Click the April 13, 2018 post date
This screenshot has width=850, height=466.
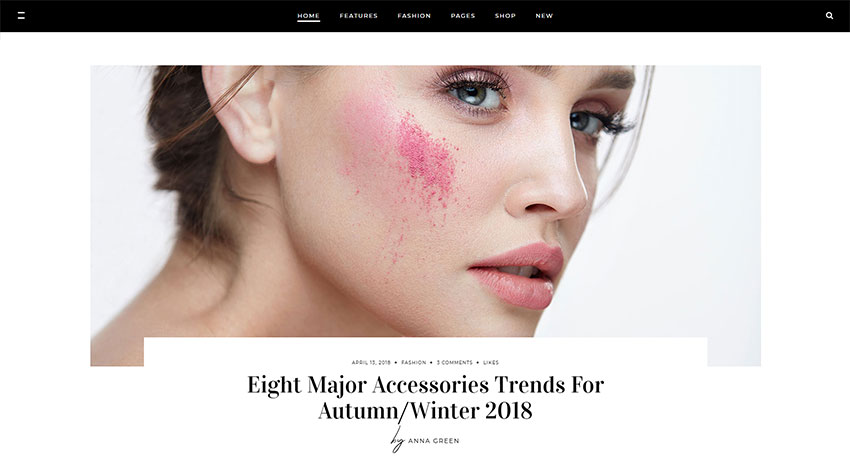pos(371,363)
